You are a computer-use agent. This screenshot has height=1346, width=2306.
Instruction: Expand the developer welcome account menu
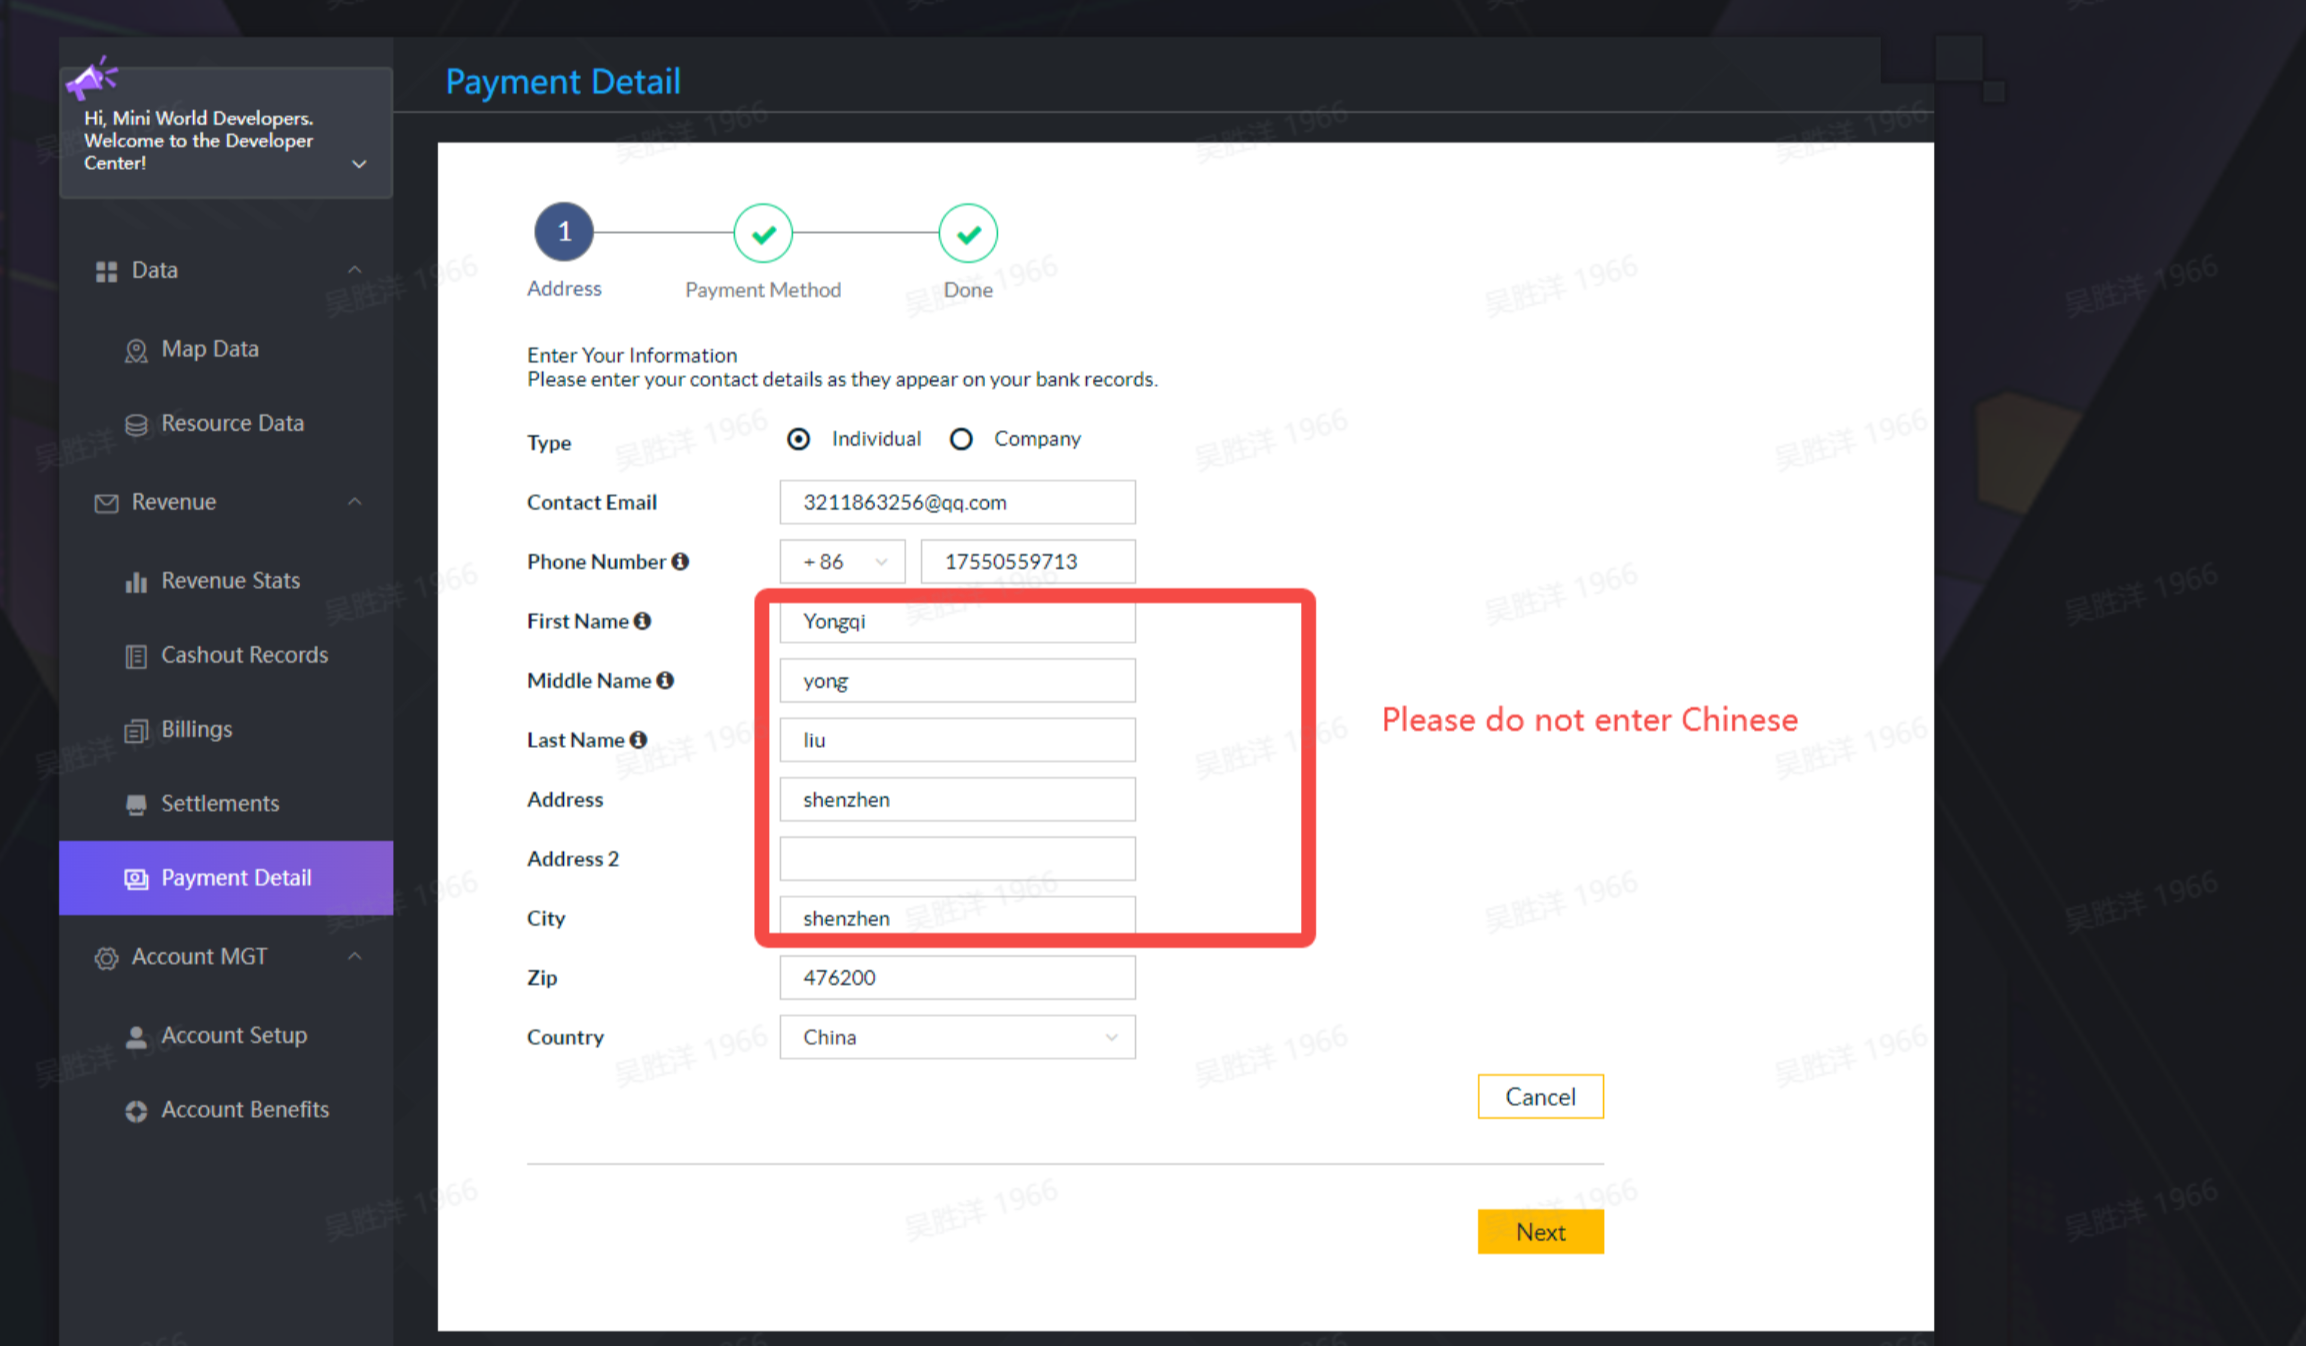pos(359,164)
